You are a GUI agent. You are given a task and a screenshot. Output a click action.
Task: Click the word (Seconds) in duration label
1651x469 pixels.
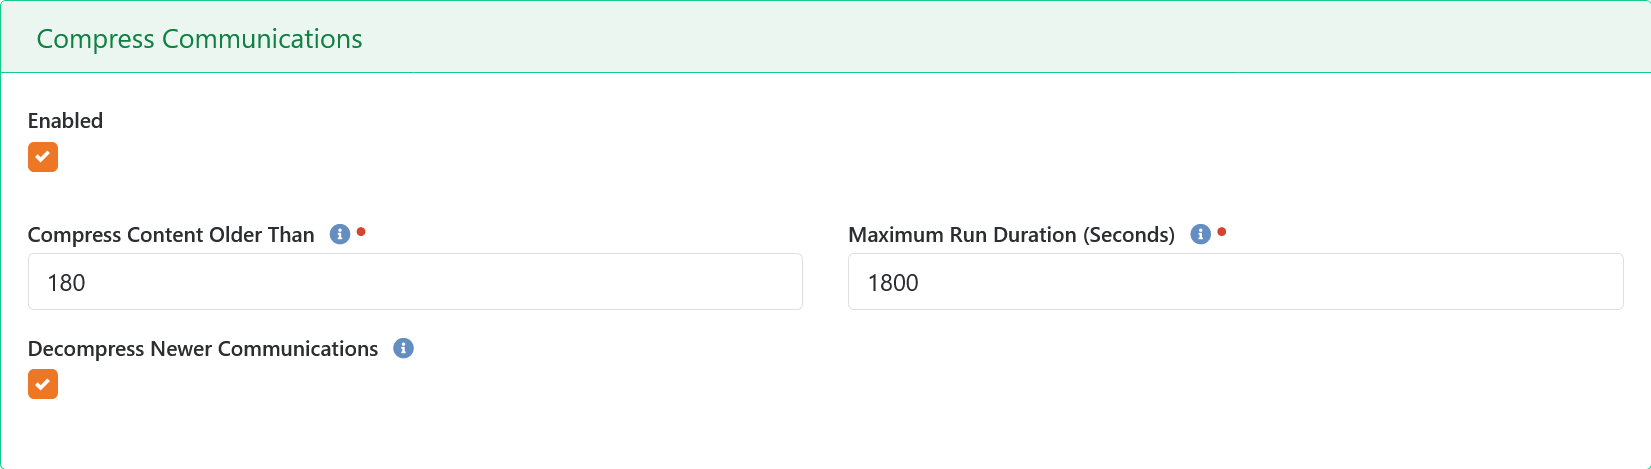click(1129, 235)
